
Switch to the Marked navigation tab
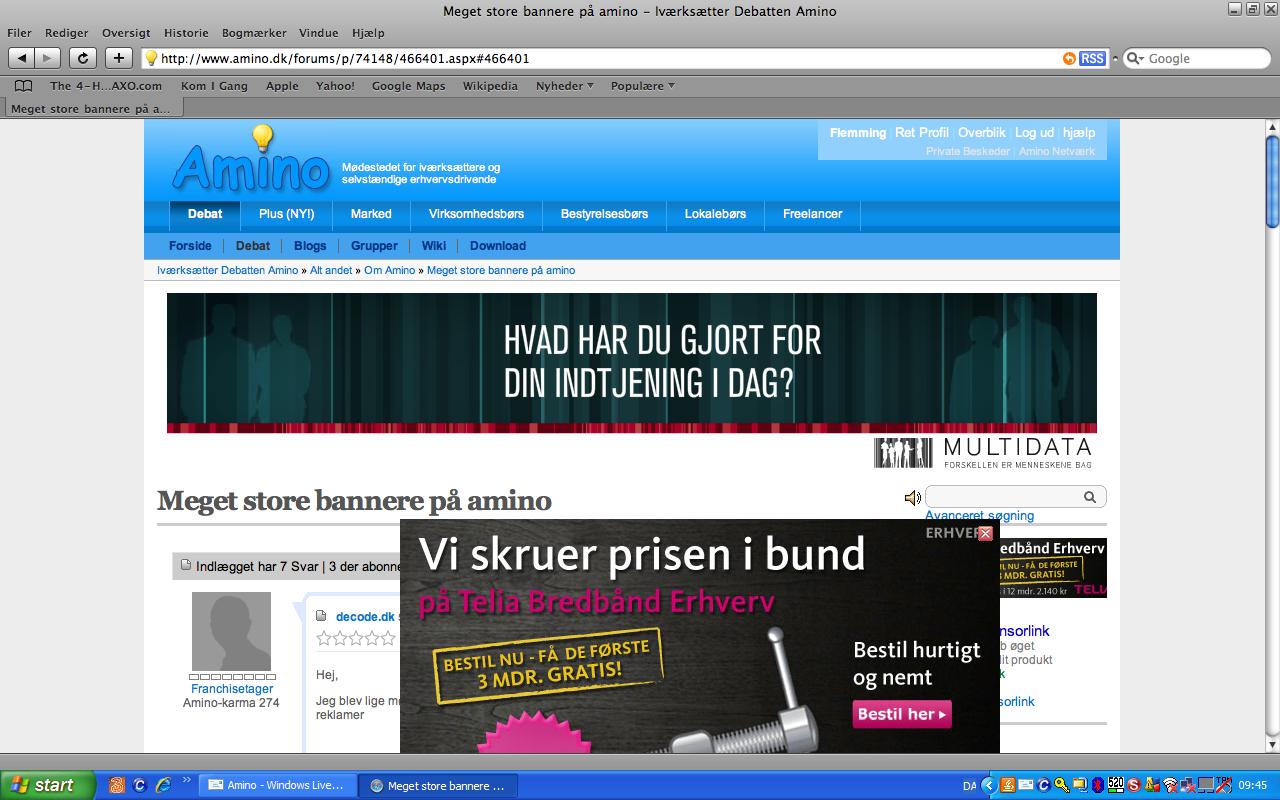point(371,214)
